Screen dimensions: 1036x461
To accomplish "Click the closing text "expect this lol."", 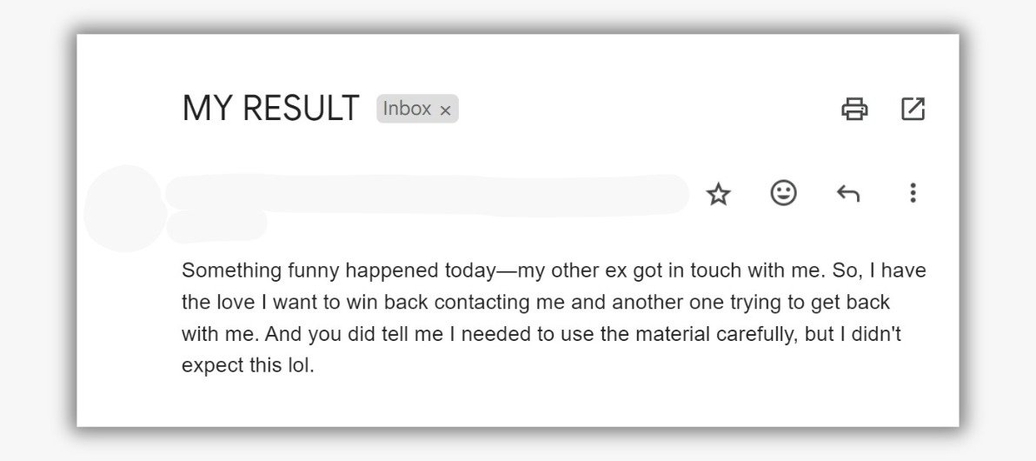I will click(248, 366).
